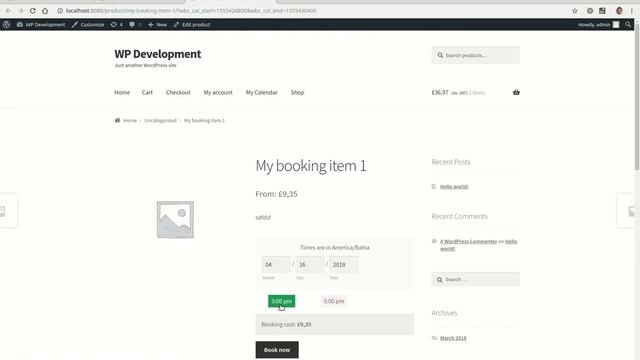View the £36,97 cart total
640x360 pixels.
pos(440,93)
